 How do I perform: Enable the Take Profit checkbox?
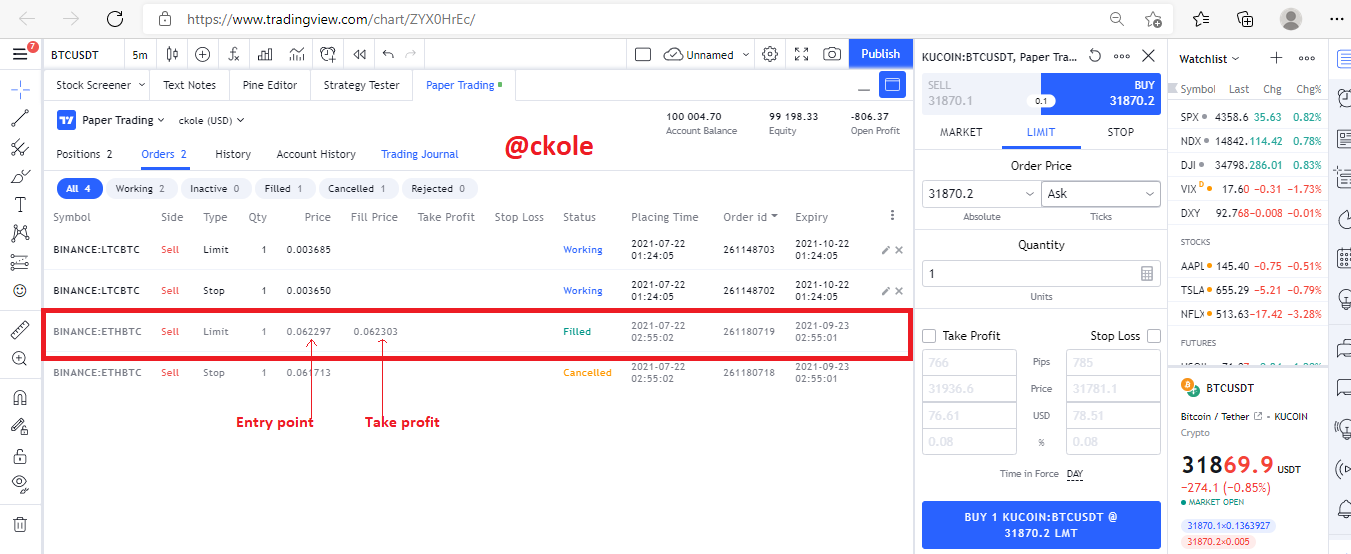tap(929, 336)
